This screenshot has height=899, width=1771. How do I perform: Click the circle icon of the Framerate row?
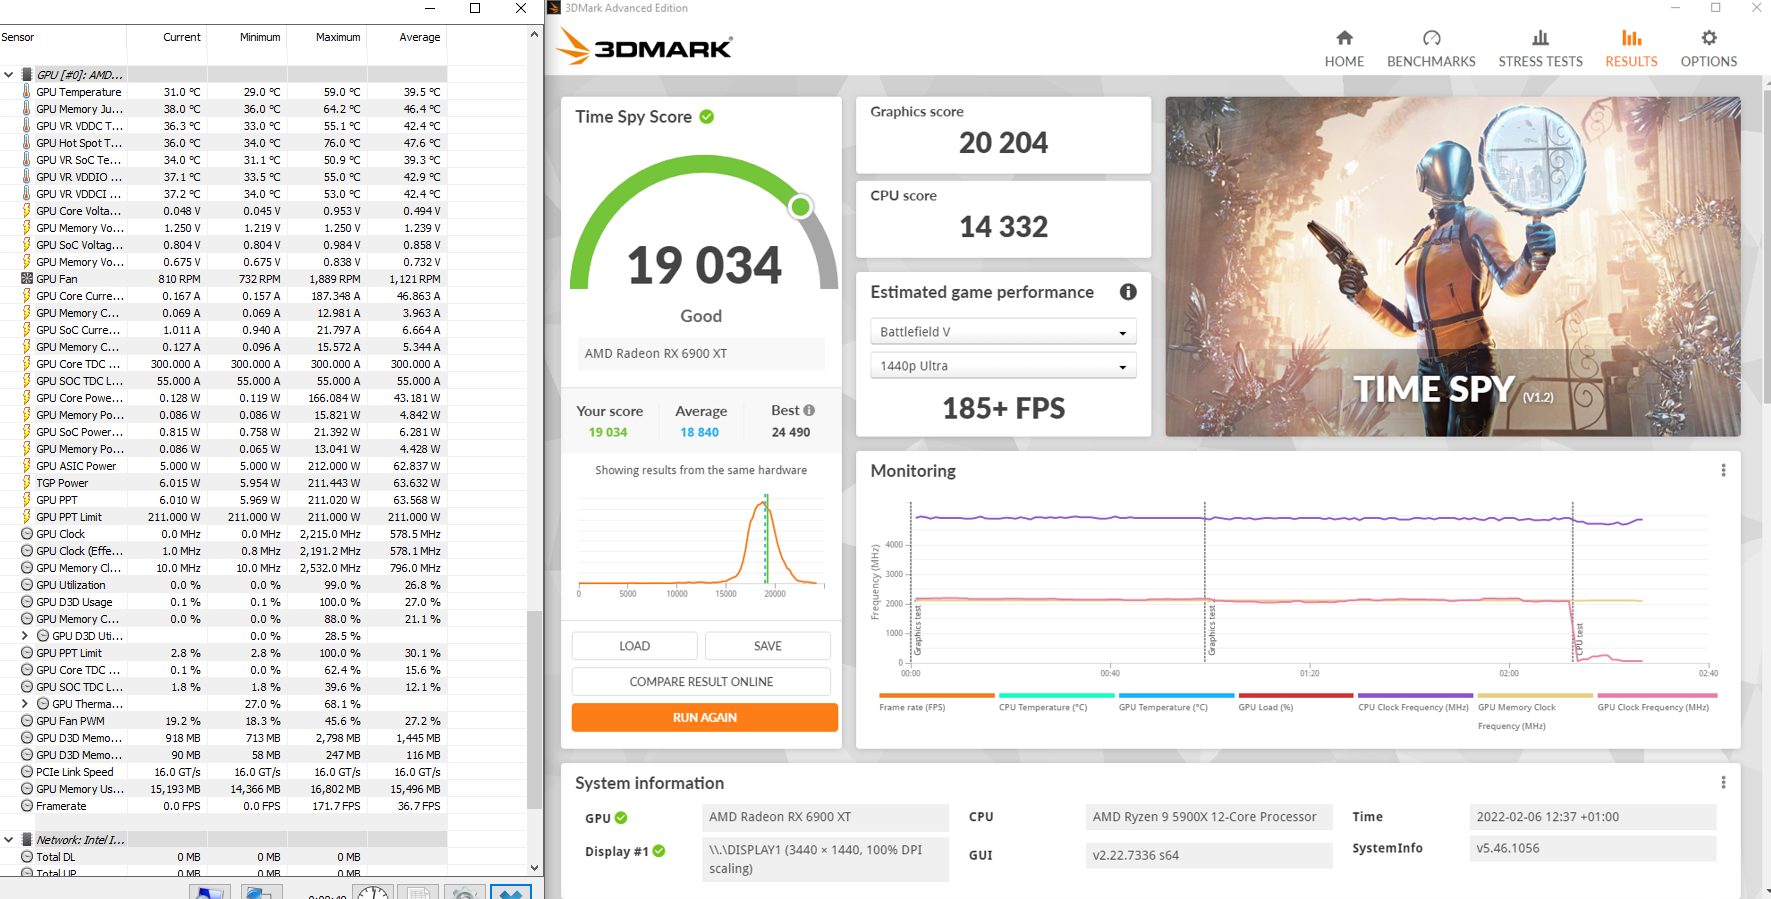[27, 806]
